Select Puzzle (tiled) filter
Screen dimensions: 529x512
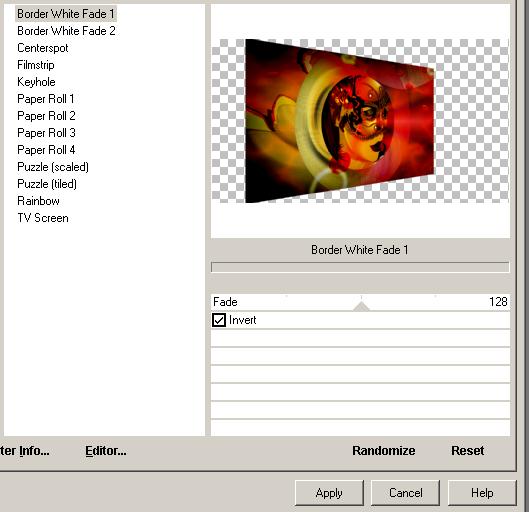coord(47,184)
